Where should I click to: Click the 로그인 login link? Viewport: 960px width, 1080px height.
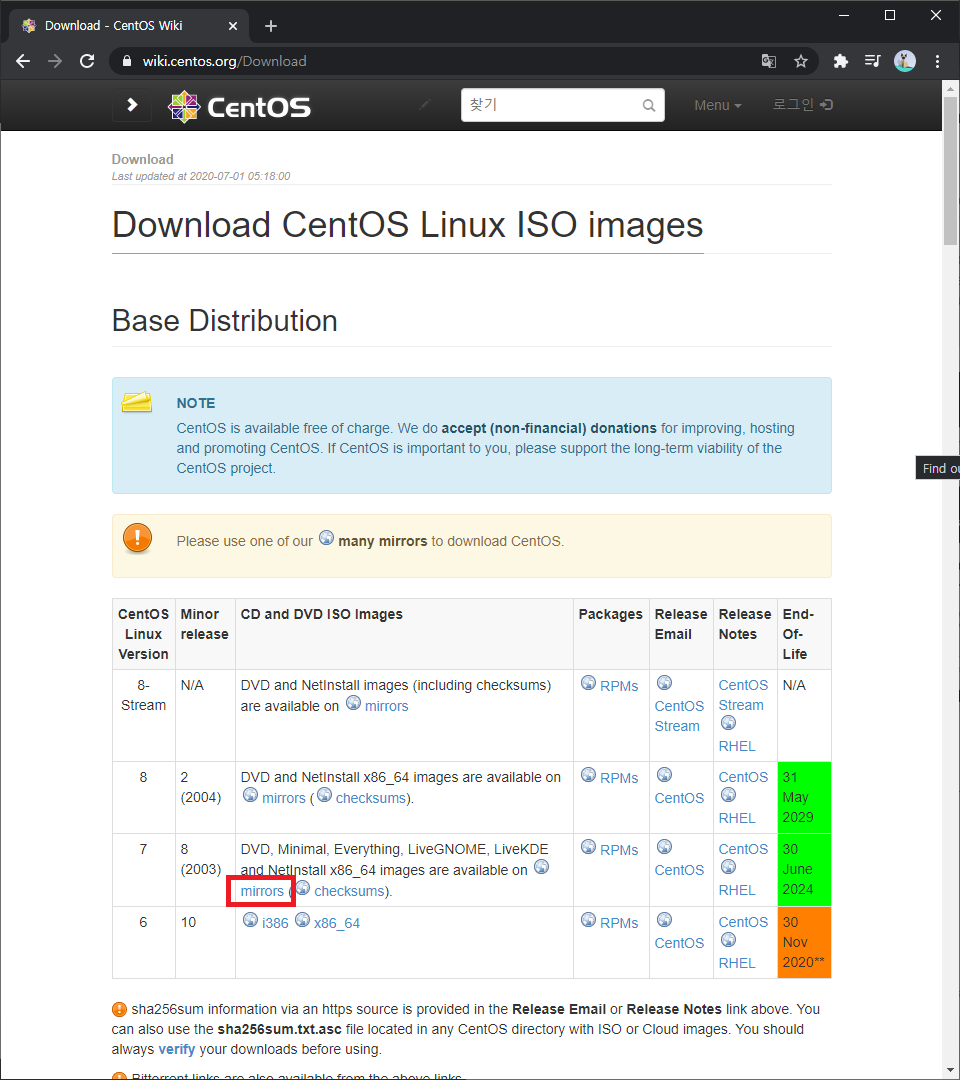click(802, 105)
